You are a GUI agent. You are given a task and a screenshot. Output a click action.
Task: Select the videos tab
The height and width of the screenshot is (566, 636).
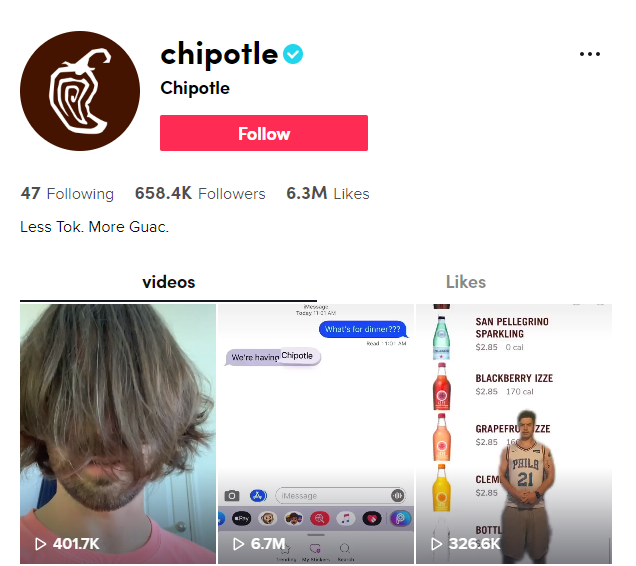[169, 282]
